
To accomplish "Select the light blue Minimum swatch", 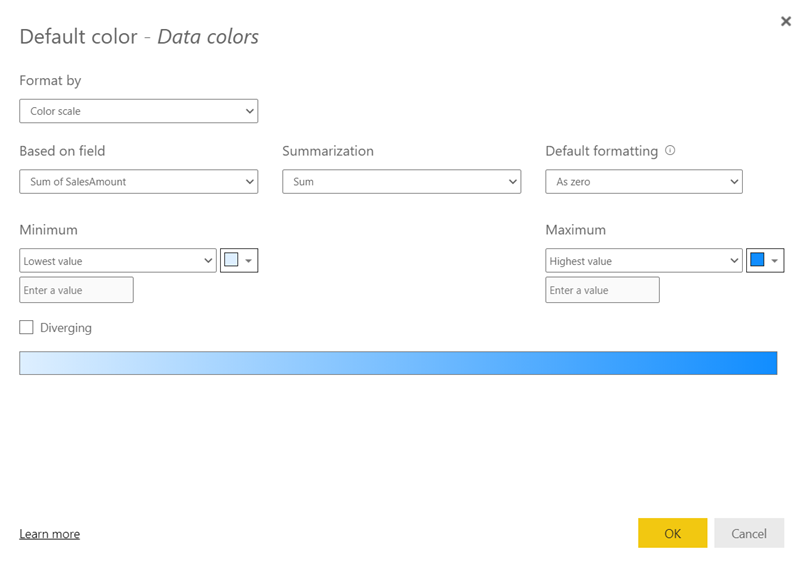I will click(231, 260).
